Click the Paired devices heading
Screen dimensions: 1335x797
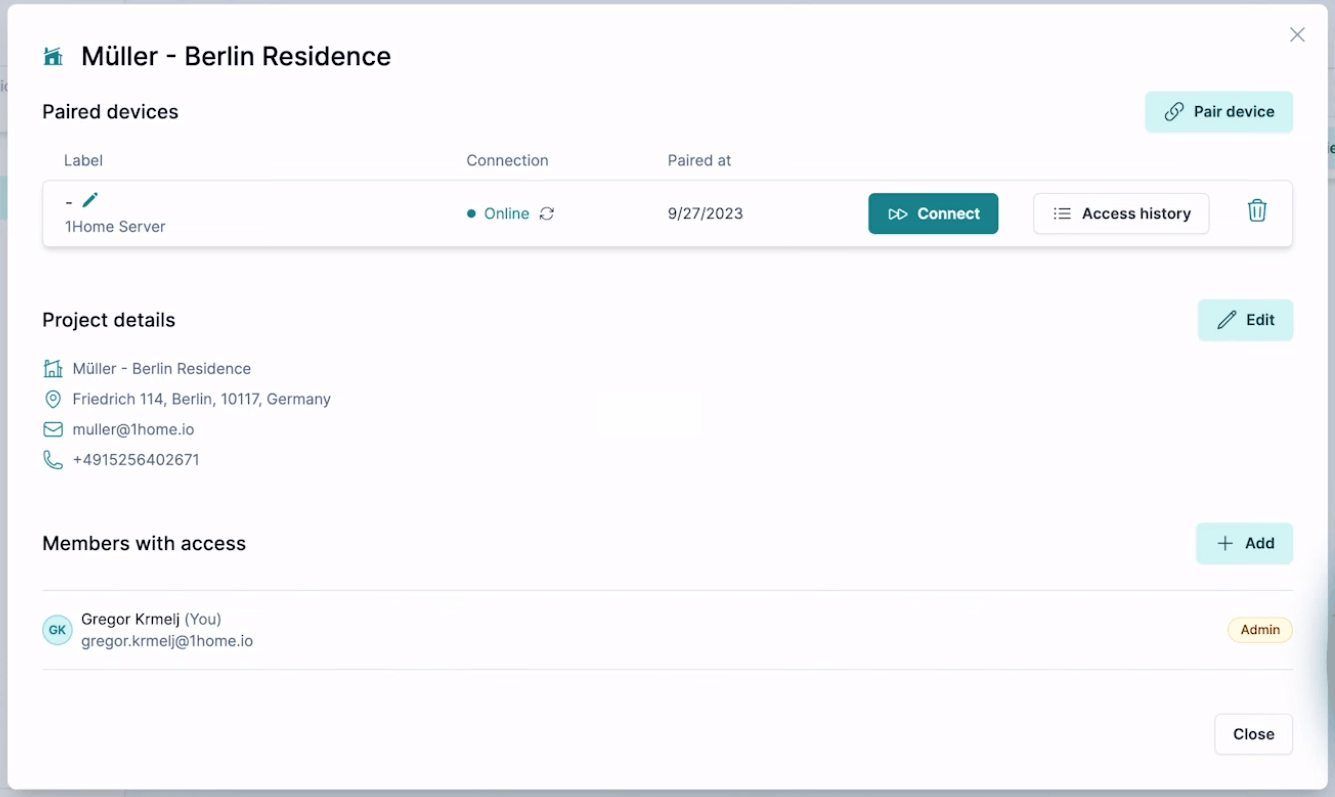pyautogui.click(x=110, y=112)
